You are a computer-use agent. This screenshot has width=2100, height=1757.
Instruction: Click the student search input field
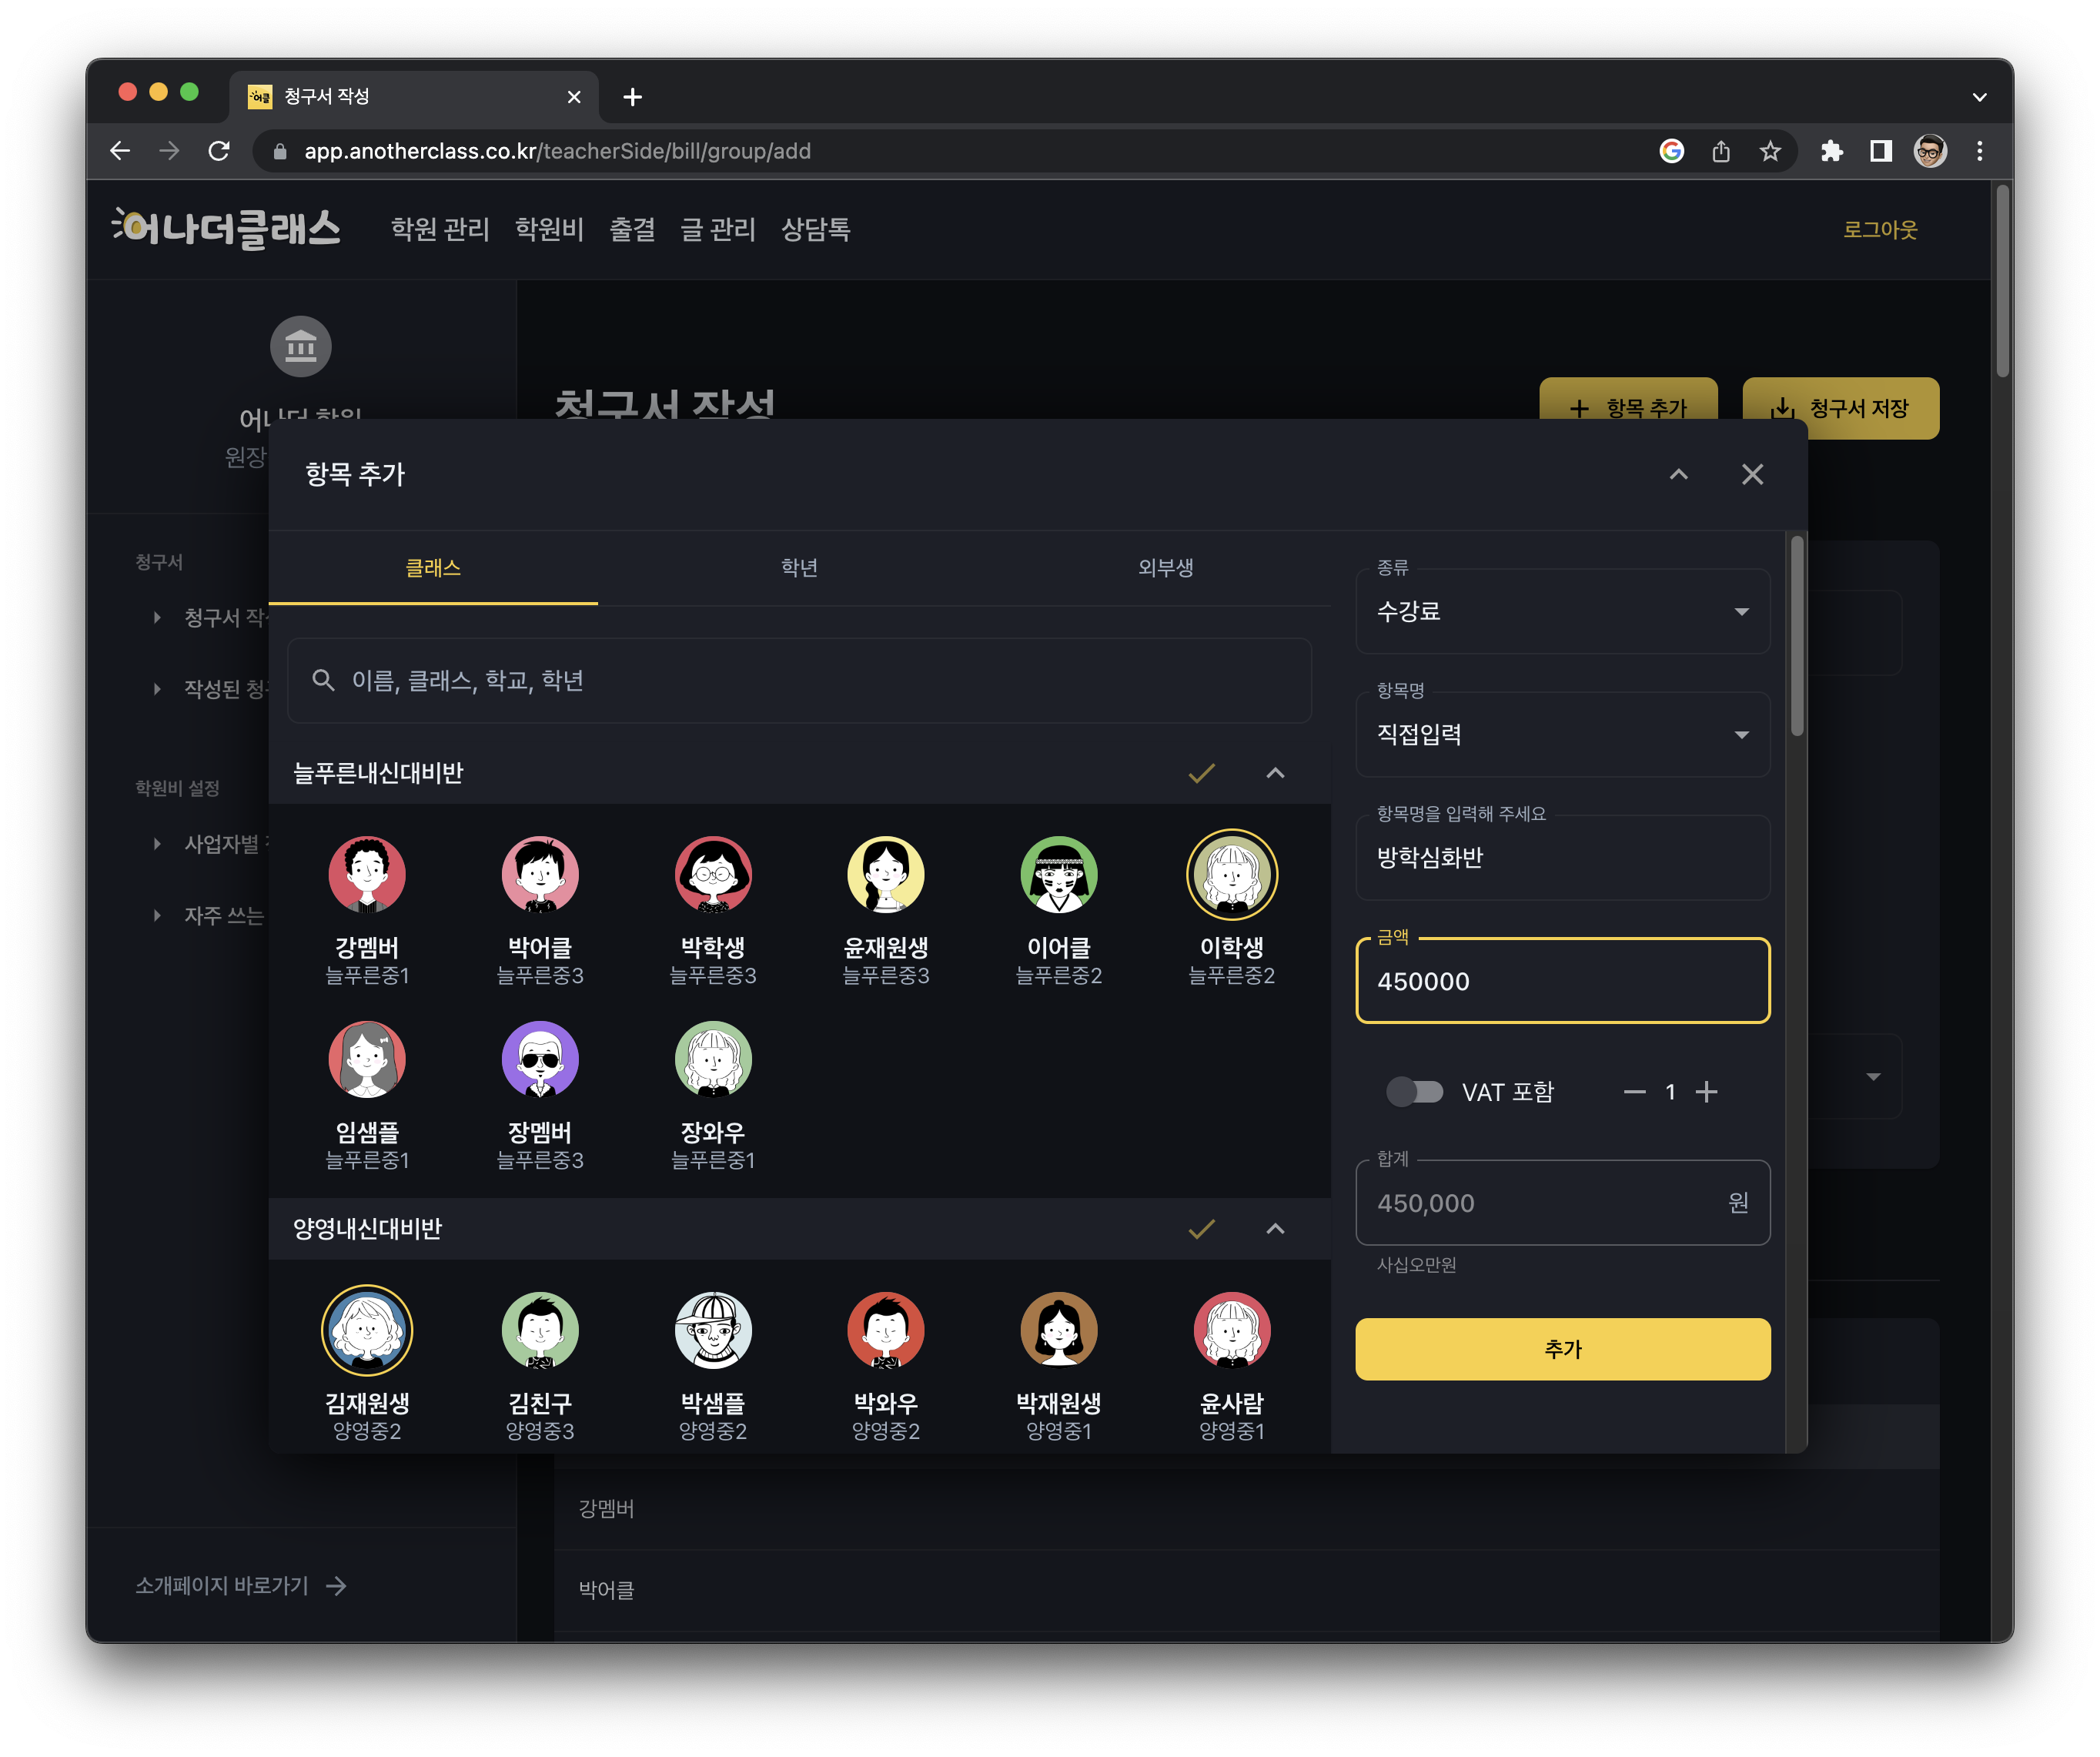pyautogui.click(x=800, y=681)
